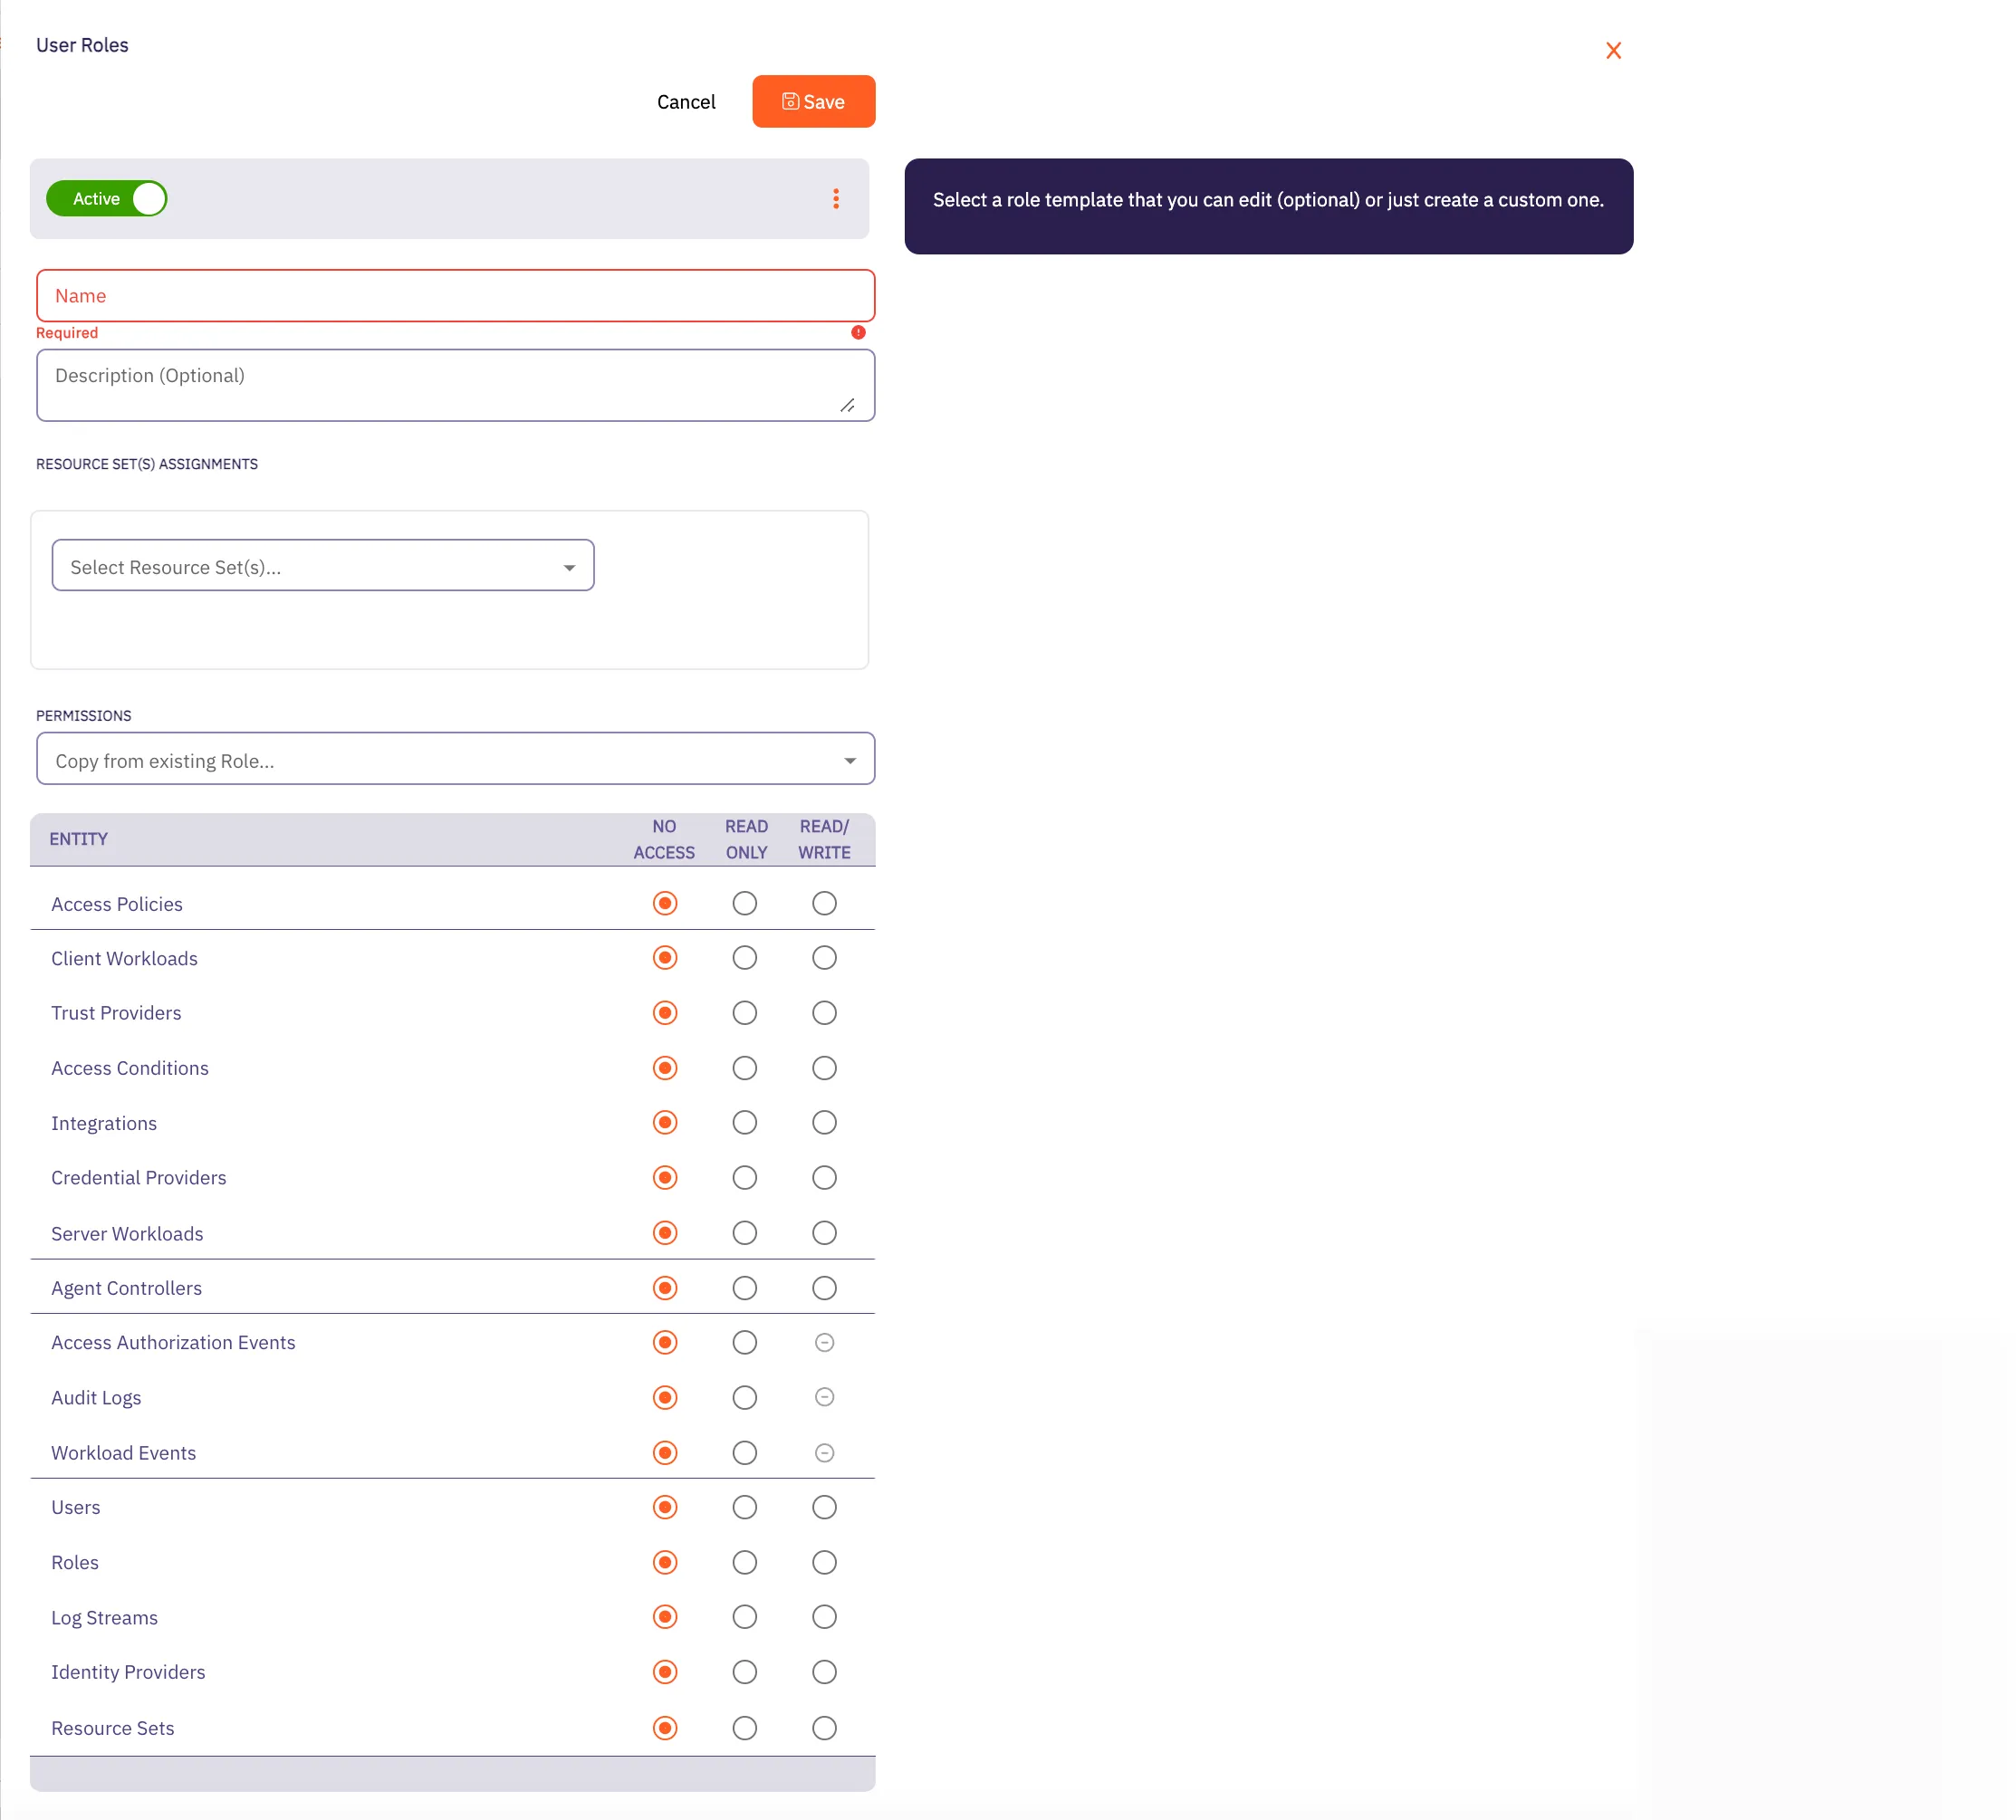Click the Description text area
The width and height of the screenshot is (2016, 1820).
pyautogui.click(x=455, y=384)
